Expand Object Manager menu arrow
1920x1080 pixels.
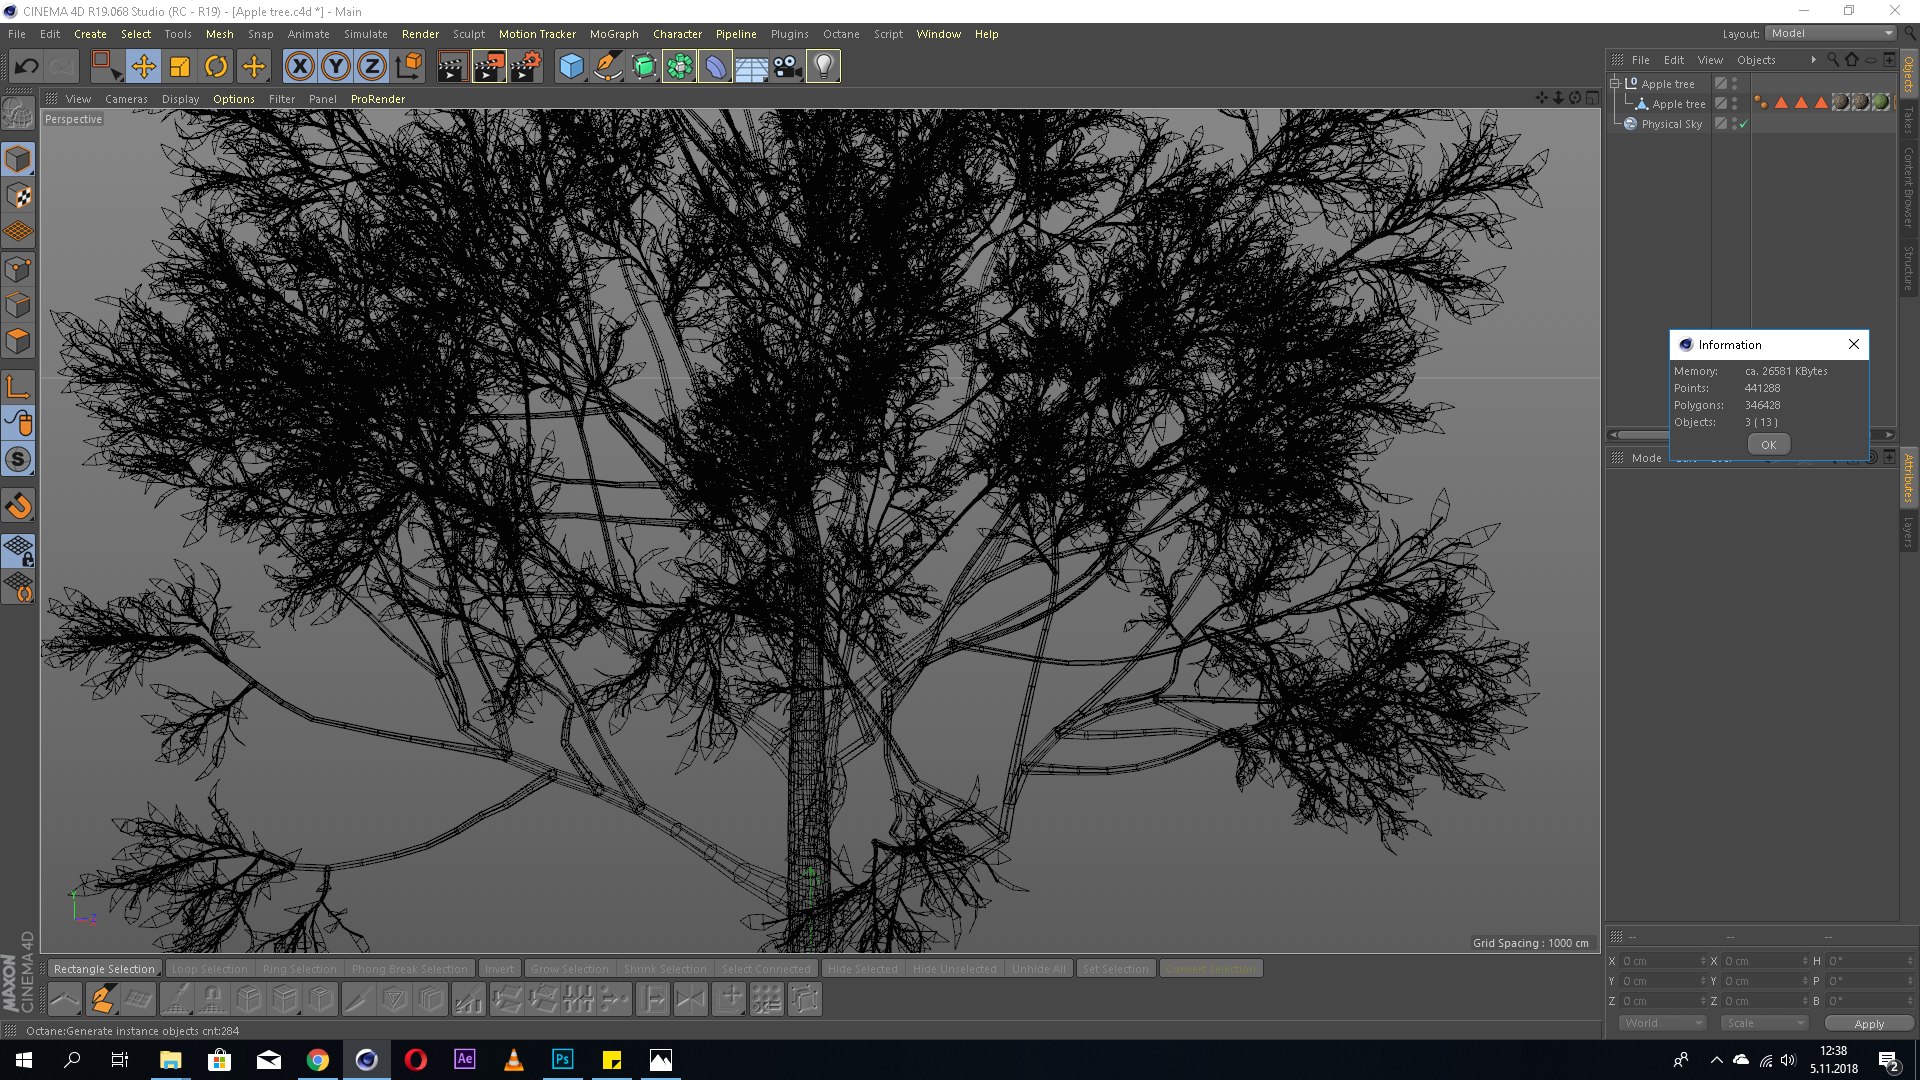click(x=1813, y=60)
